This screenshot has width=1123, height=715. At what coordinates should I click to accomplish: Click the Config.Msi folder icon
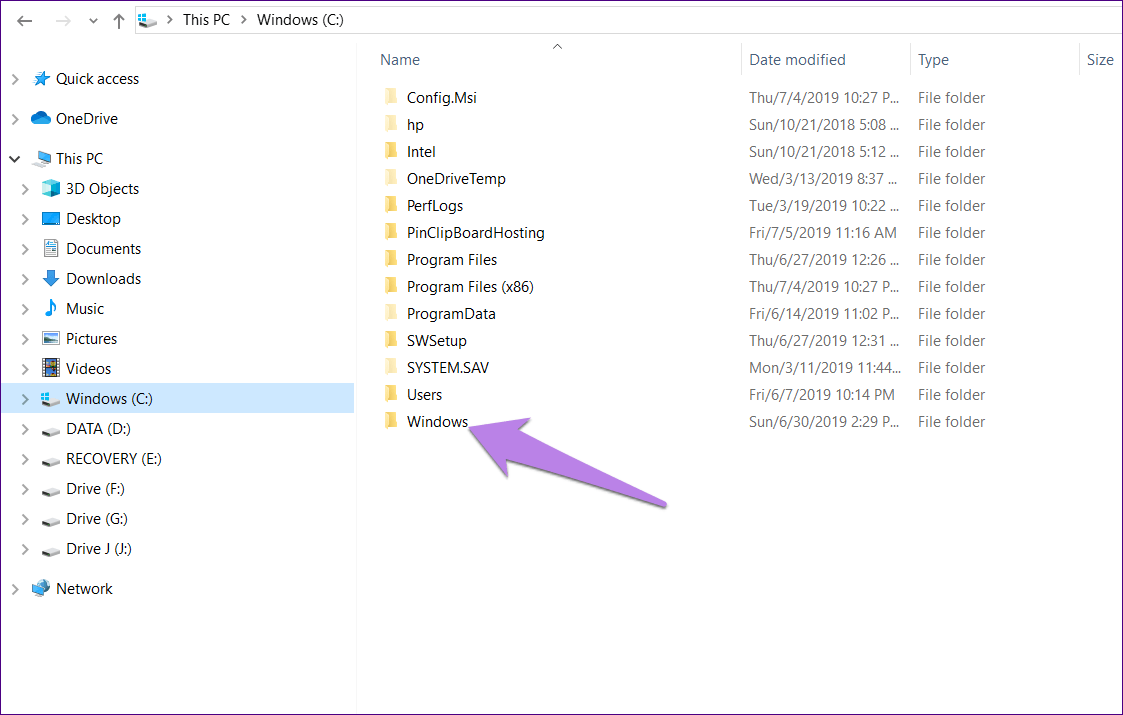[391, 97]
